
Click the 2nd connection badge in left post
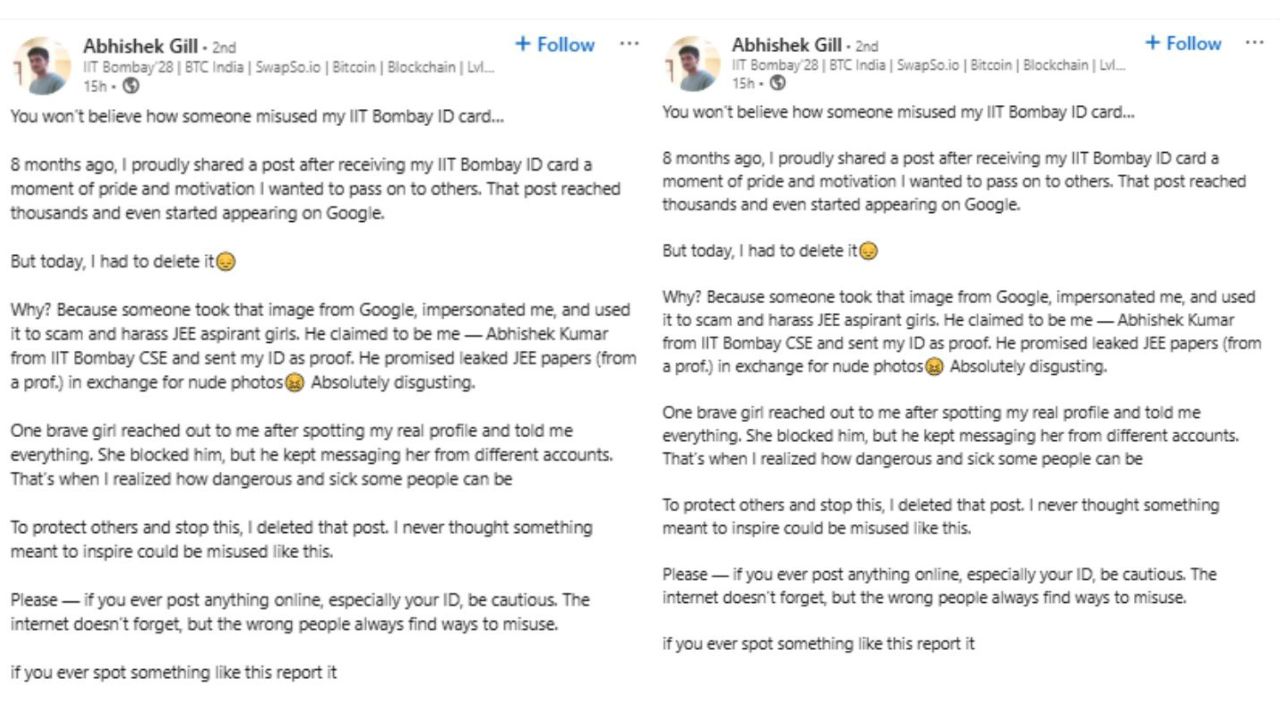223,48
